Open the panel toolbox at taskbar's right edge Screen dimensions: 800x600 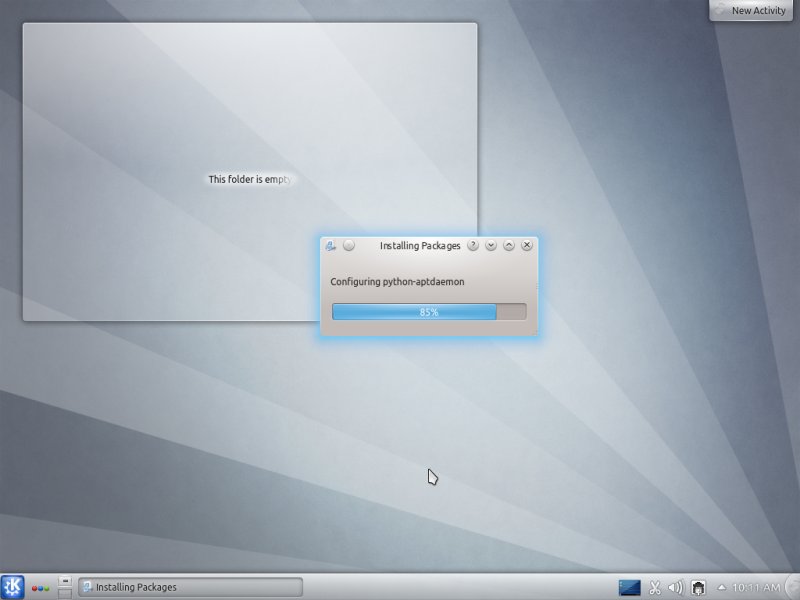point(794,587)
